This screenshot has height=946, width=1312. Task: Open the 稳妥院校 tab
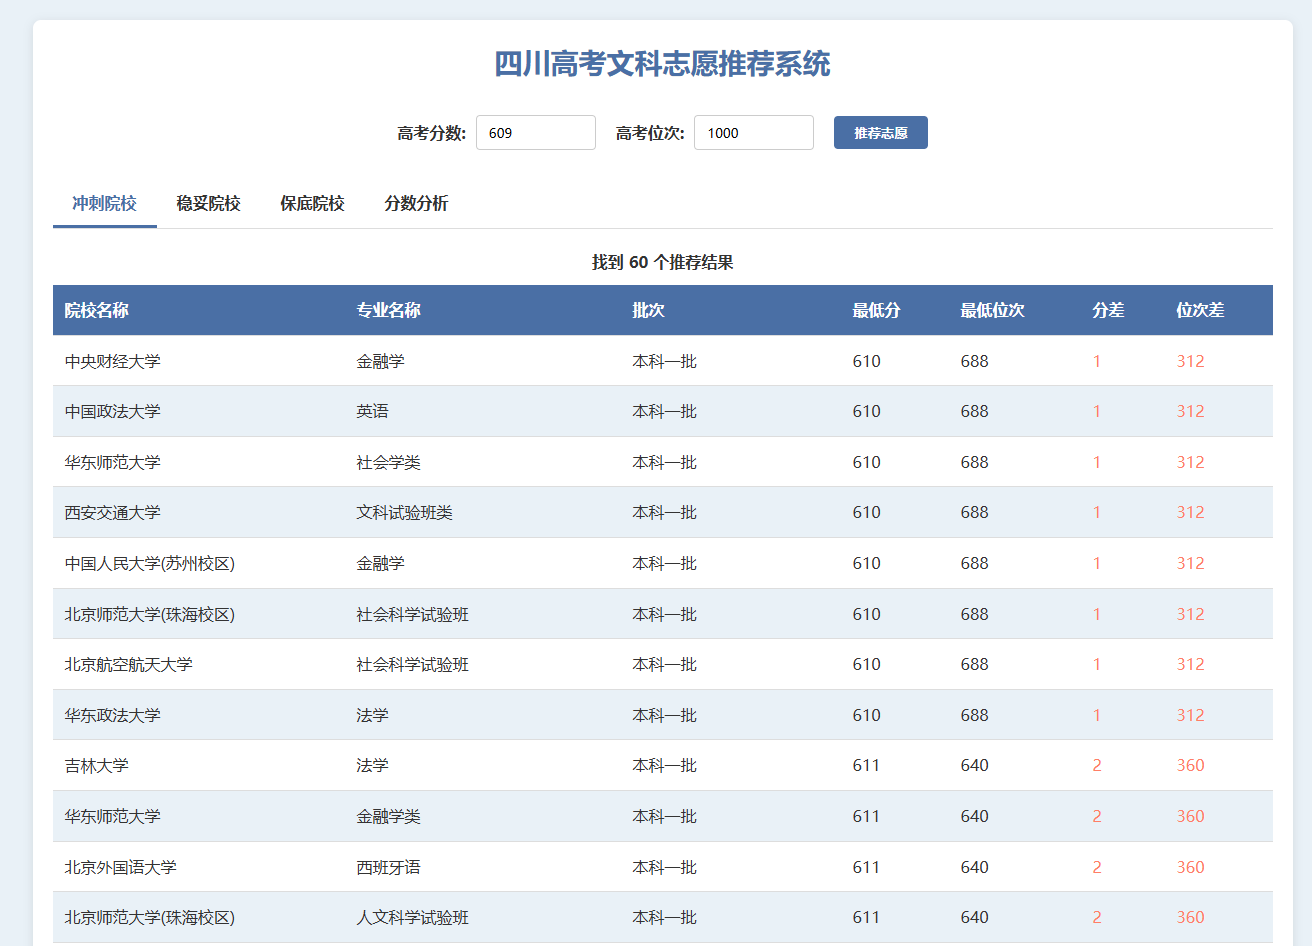click(x=209, y=204)
